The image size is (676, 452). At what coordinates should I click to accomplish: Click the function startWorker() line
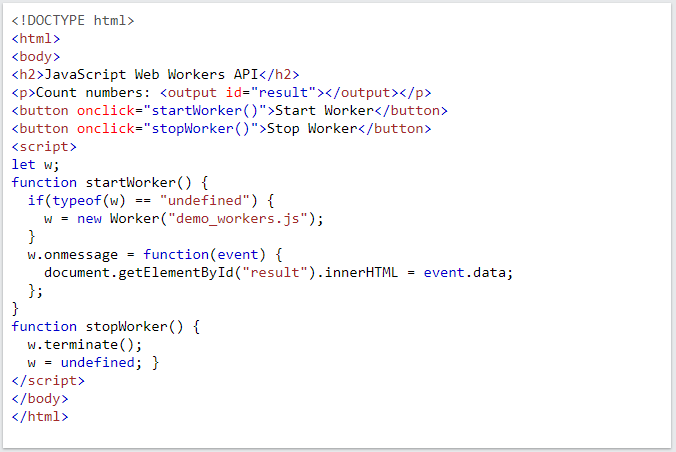point(110,182)
